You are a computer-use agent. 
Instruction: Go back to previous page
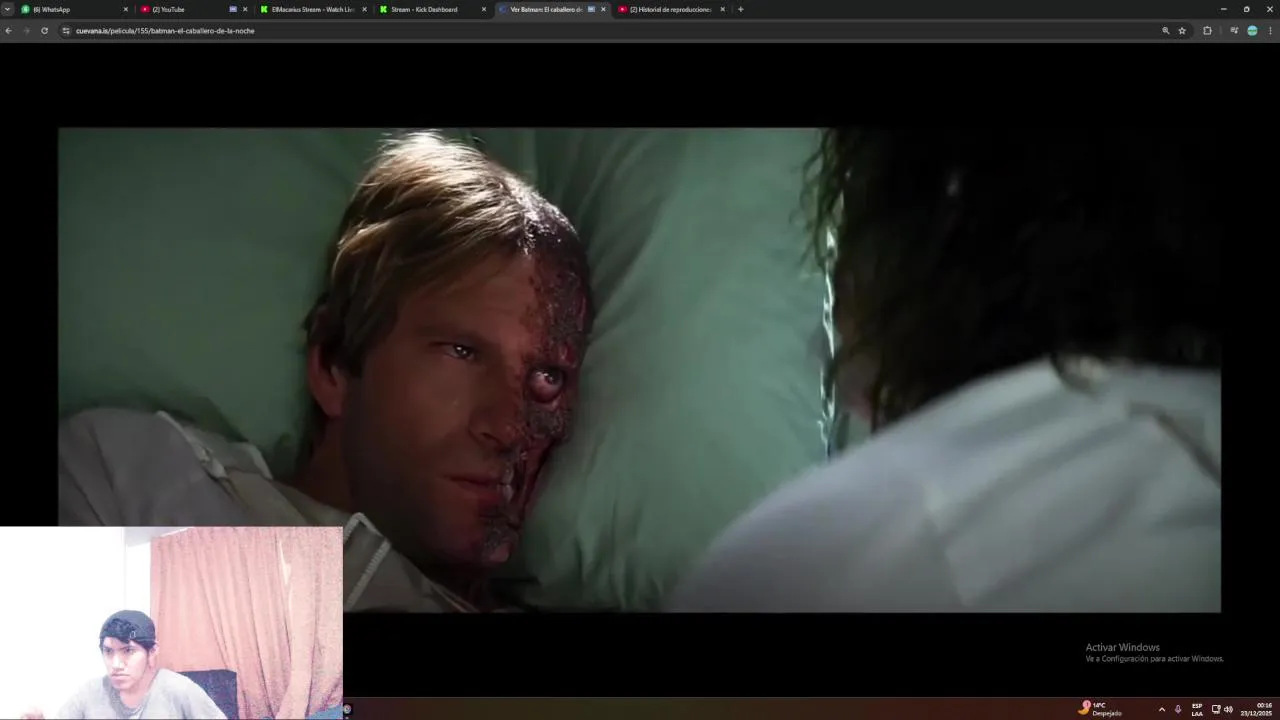8,31
